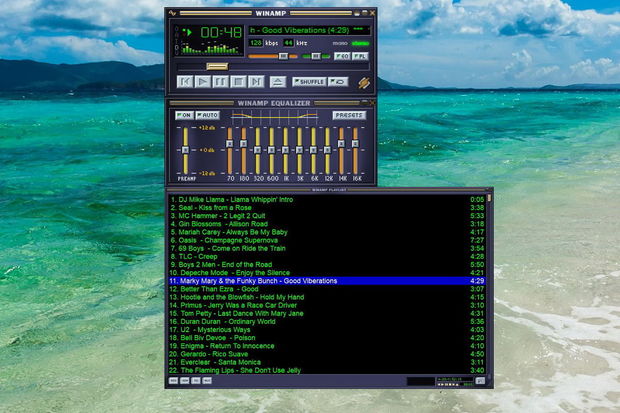Select highlighted track Good Viberations

(327, 281)
